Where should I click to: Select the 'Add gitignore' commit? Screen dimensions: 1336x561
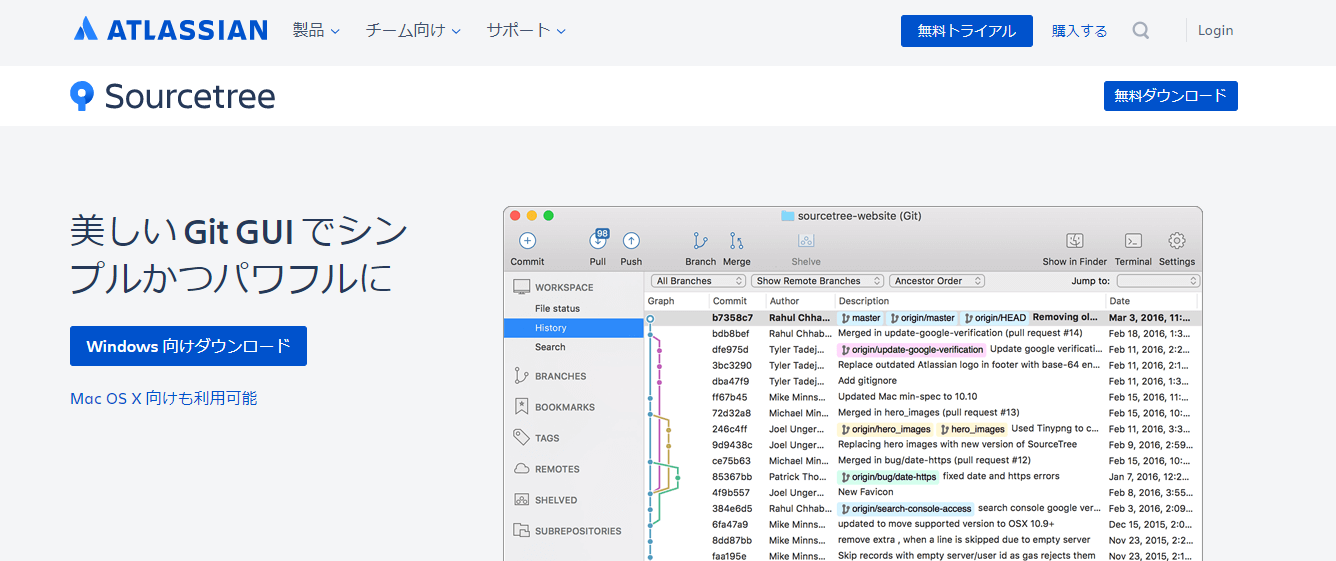(x=923, y=381)
